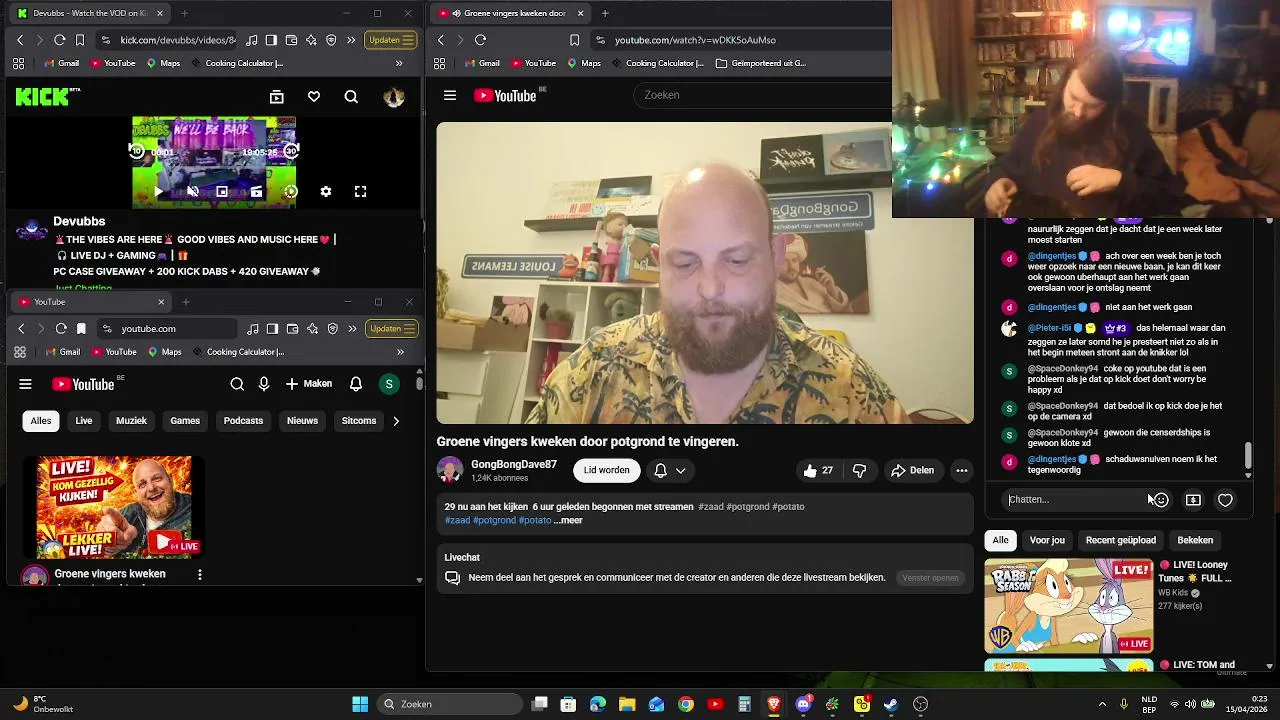The height and width of the screenshot is (720, 1280).
Task: Open Steam from the taskbar
Action: (890, 704)
